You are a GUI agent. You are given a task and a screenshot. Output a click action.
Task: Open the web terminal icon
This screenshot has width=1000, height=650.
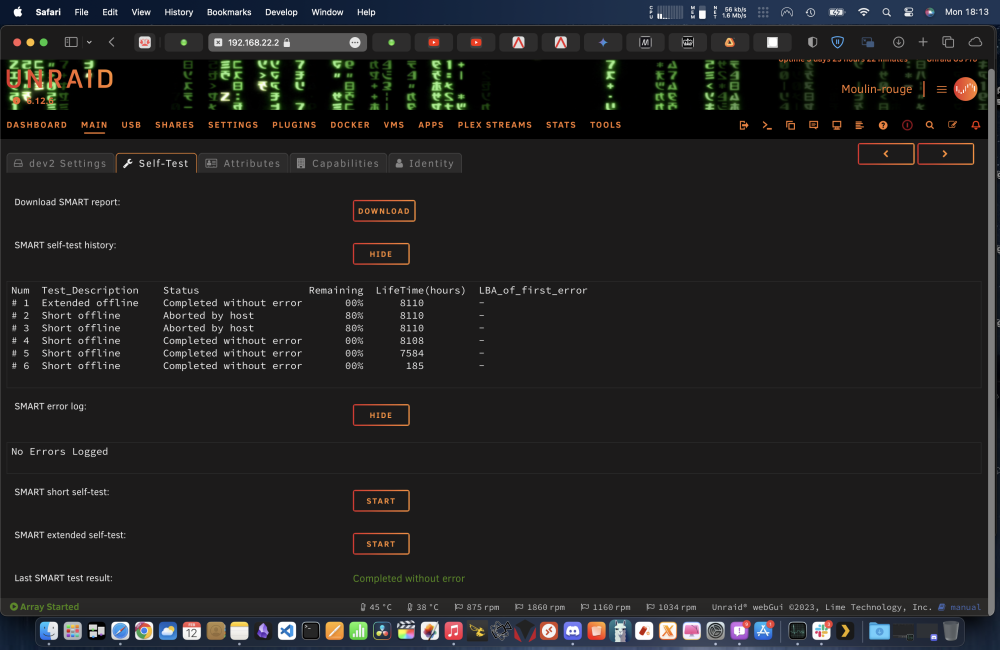(767, 126)
